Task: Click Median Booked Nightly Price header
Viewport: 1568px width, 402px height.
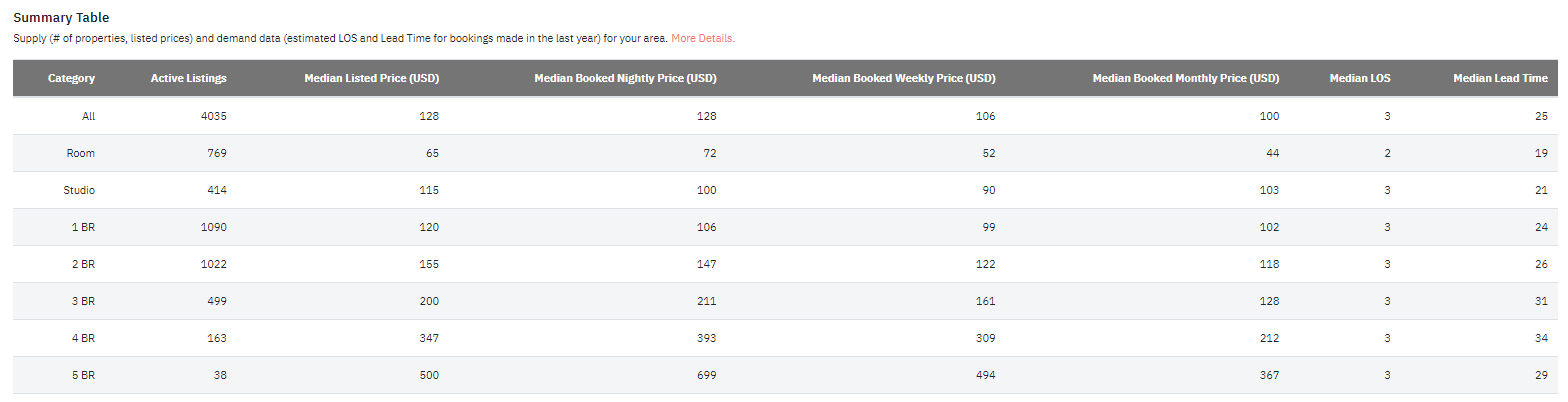Action: pos(626,78)
